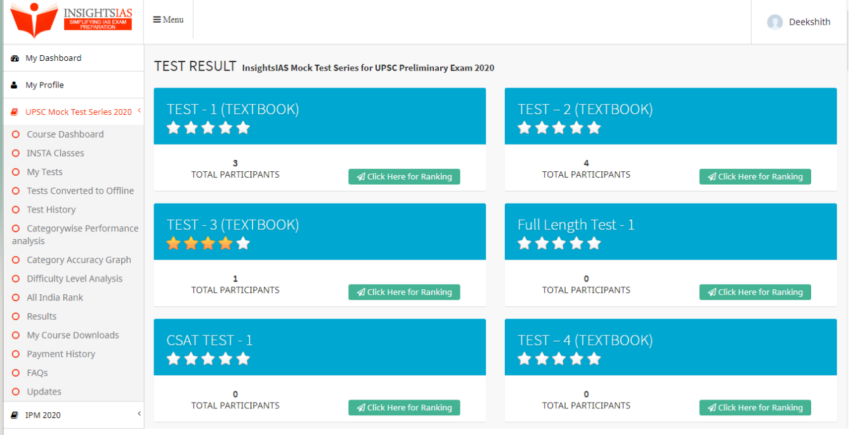This screenshot has width=860, height=435.
Task: Click the first star on TEST - 1 (TEXTBOOK)
Action: click(174, 128)
